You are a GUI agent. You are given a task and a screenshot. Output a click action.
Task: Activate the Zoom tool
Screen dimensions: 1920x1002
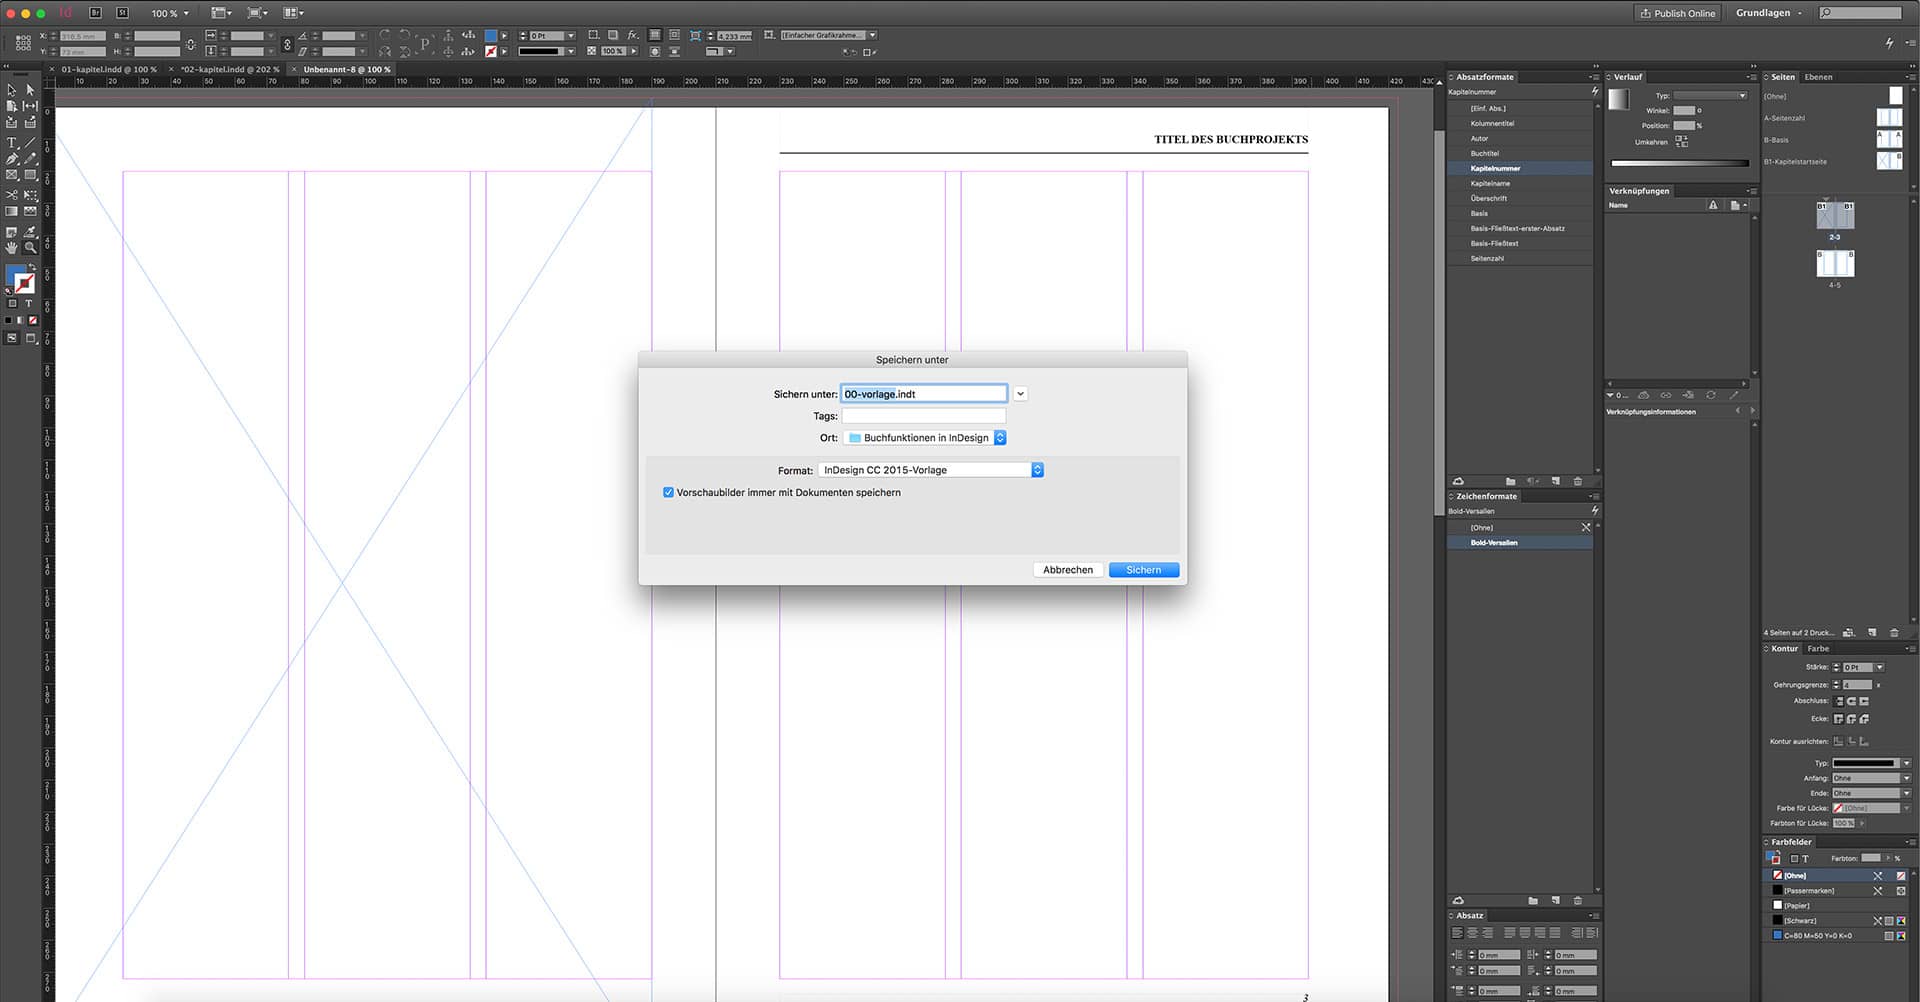point(31,248)
